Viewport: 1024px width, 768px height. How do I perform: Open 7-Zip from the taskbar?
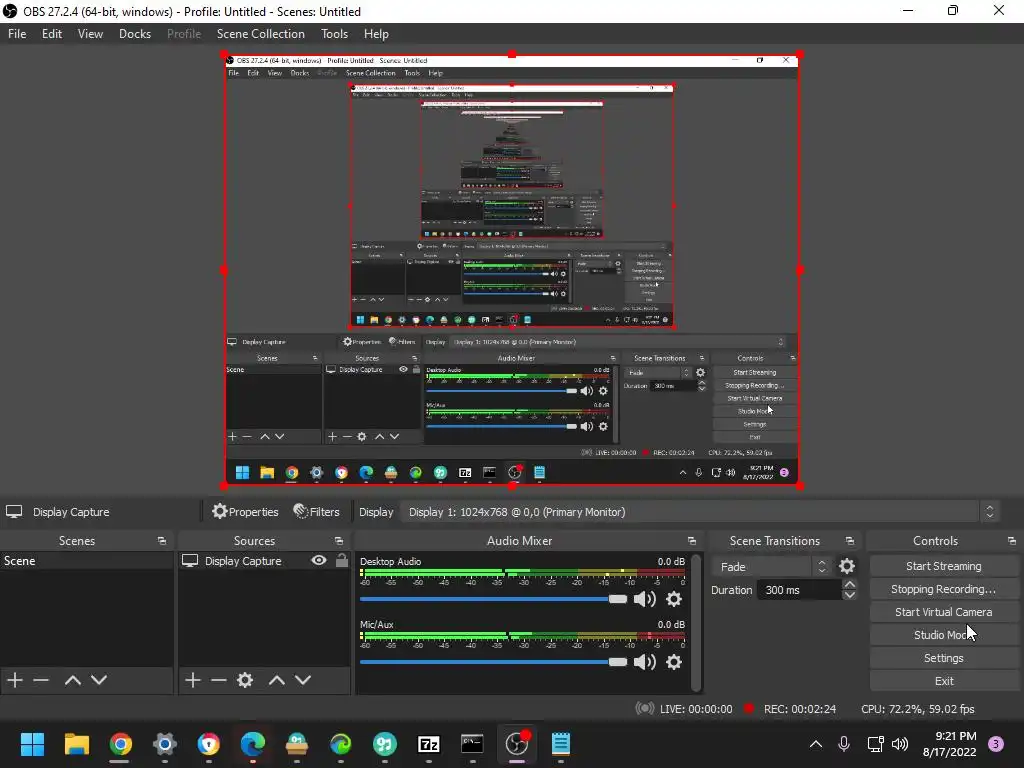click(x=428, y=744)
